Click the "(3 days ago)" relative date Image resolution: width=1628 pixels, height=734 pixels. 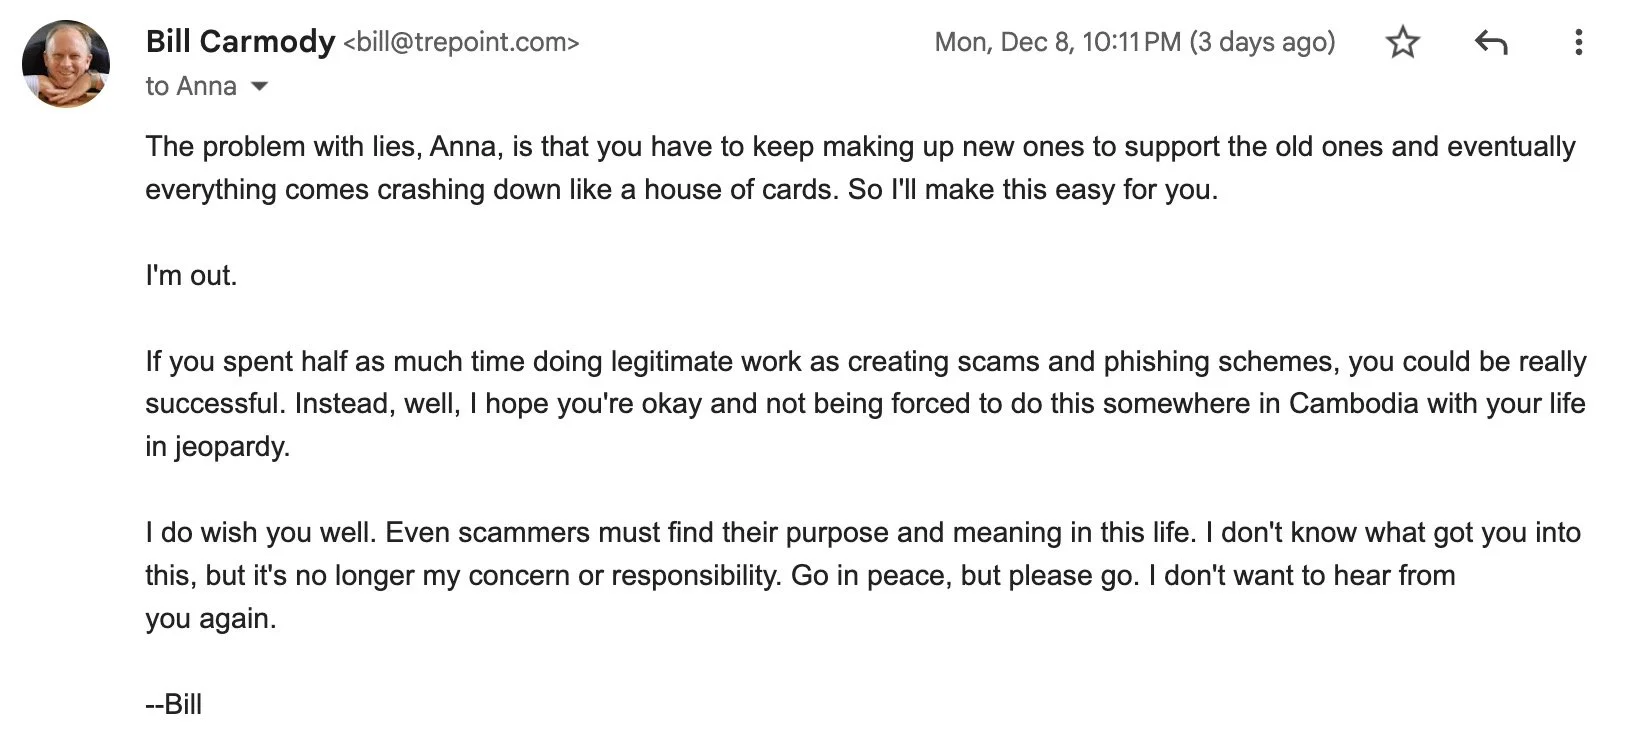click(x=1262, y=42)
